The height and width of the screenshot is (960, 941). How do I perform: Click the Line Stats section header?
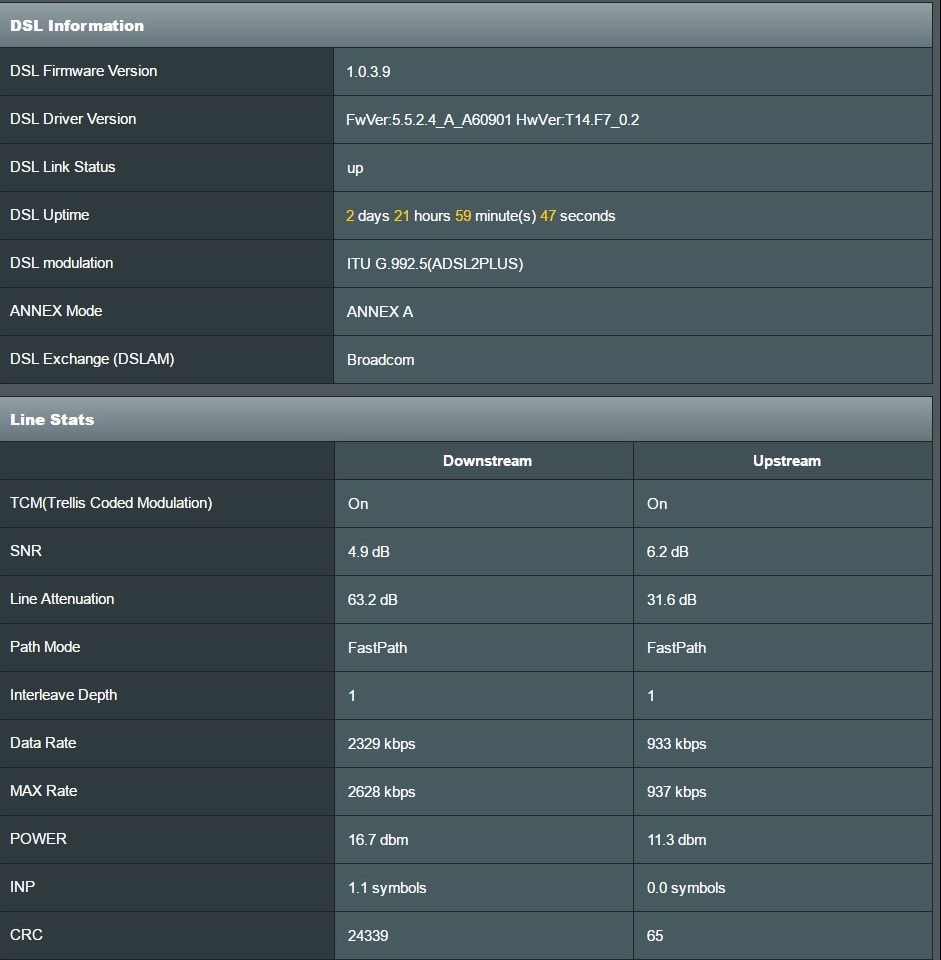coord(52,420)
